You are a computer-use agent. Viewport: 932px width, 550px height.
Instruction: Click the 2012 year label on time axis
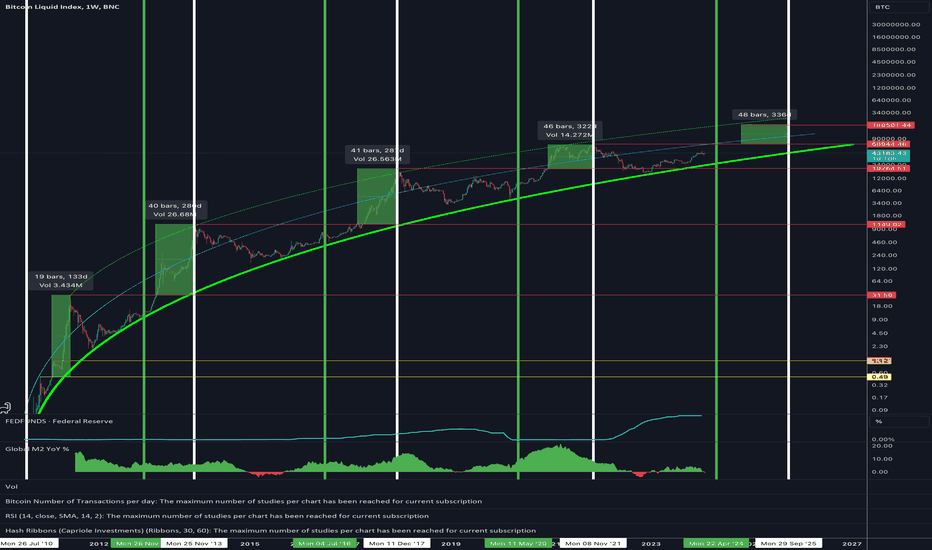pos(99,543)
